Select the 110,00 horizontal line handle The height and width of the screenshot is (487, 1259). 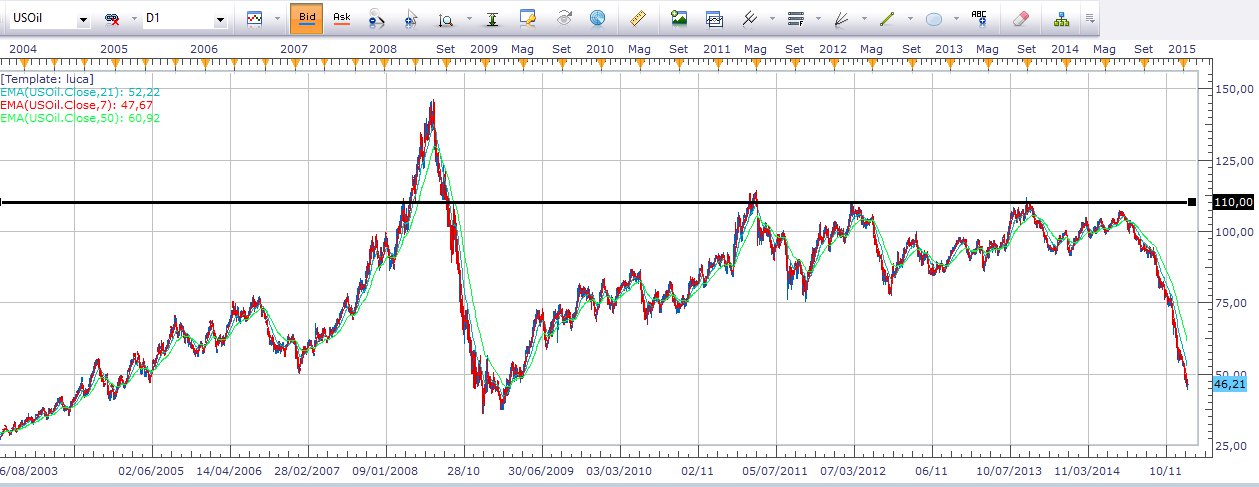[1192, 203]
